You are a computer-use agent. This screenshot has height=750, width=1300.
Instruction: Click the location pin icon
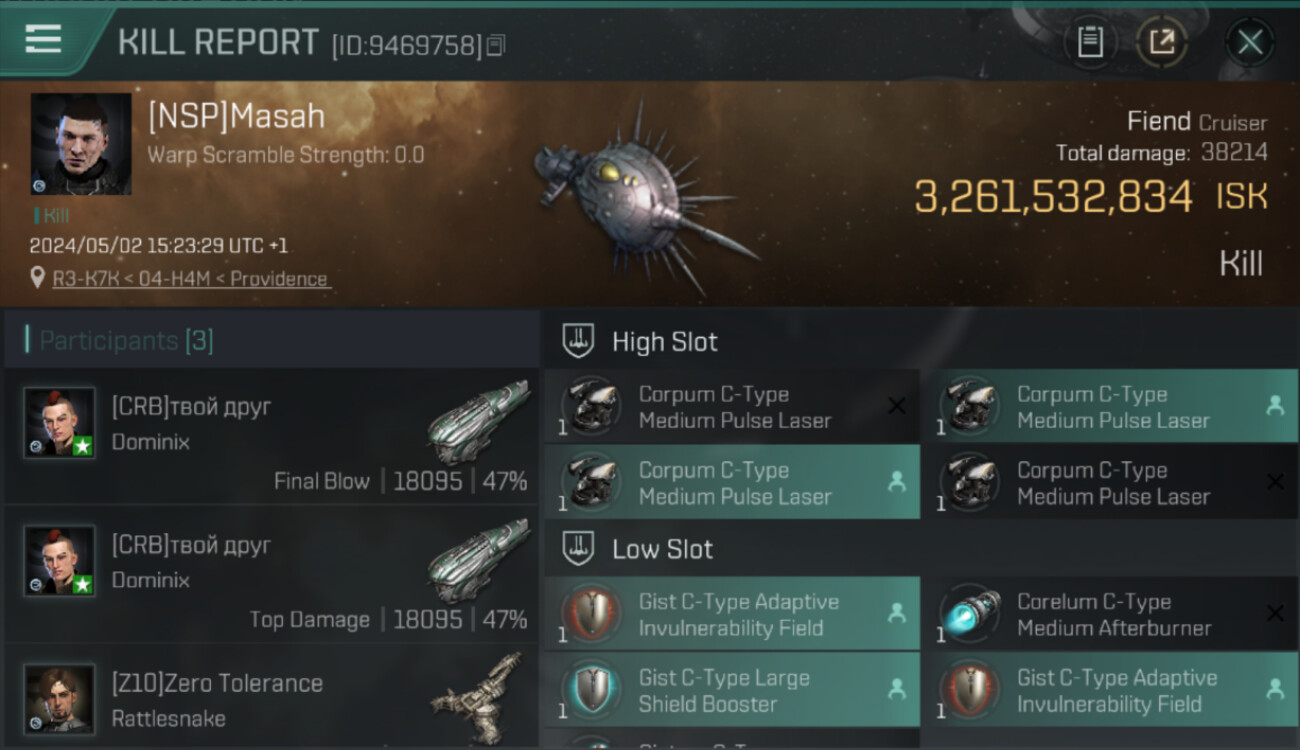[38, 278]
